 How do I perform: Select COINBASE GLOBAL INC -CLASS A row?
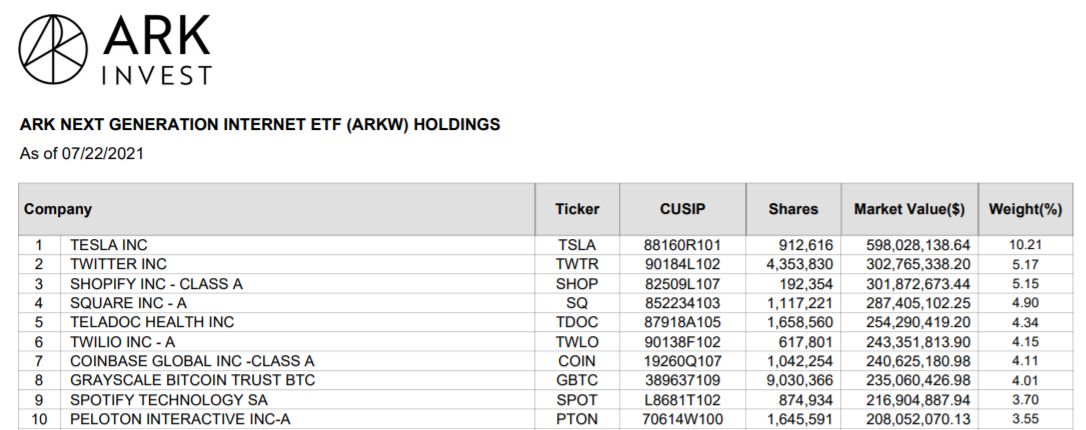click(x=192, y=360)
